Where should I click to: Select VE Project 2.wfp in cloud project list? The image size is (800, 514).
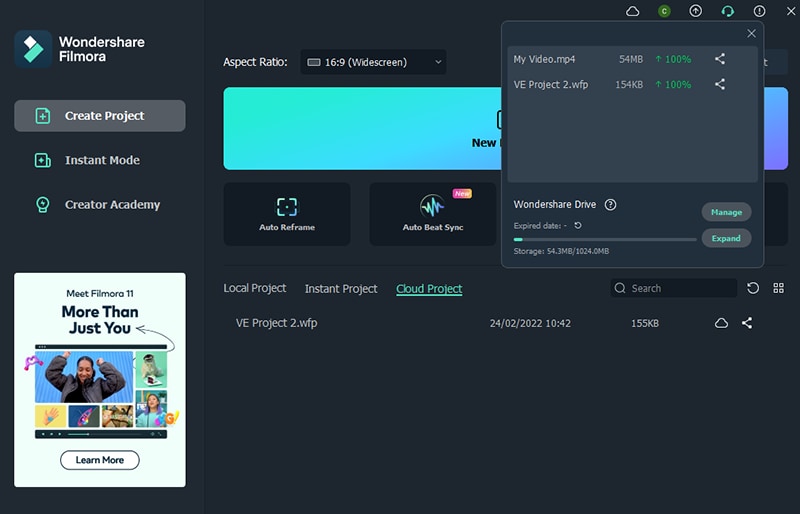276,323
